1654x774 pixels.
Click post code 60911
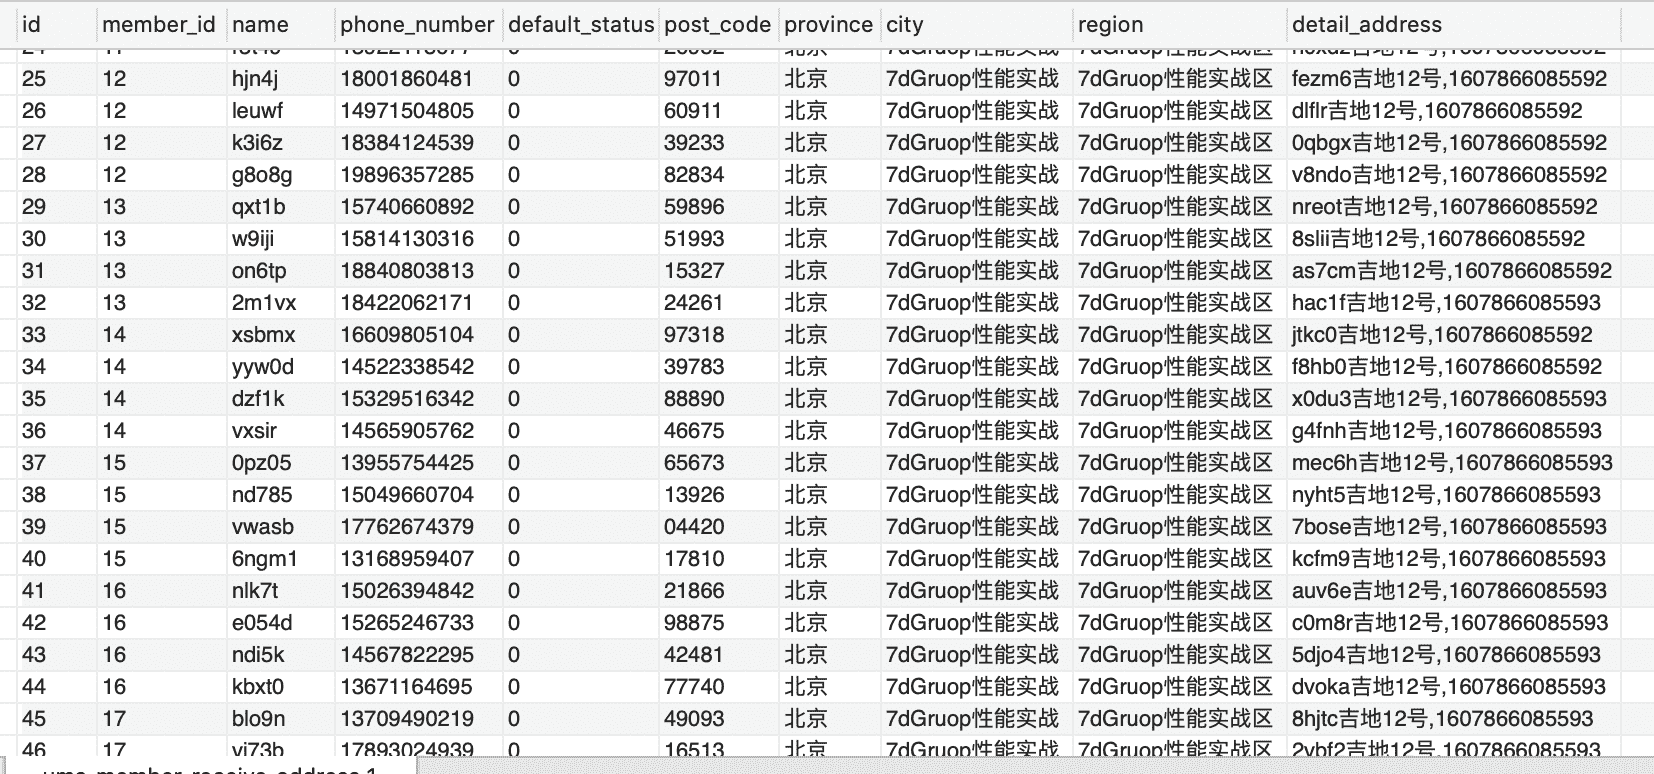(x=693, y=111)
